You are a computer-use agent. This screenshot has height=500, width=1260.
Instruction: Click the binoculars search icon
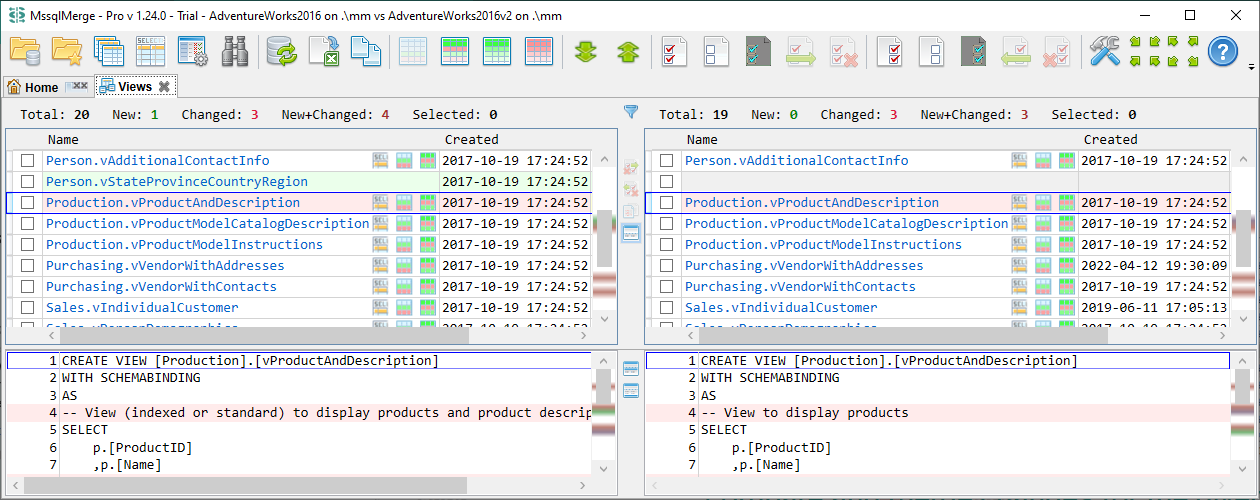235,51
